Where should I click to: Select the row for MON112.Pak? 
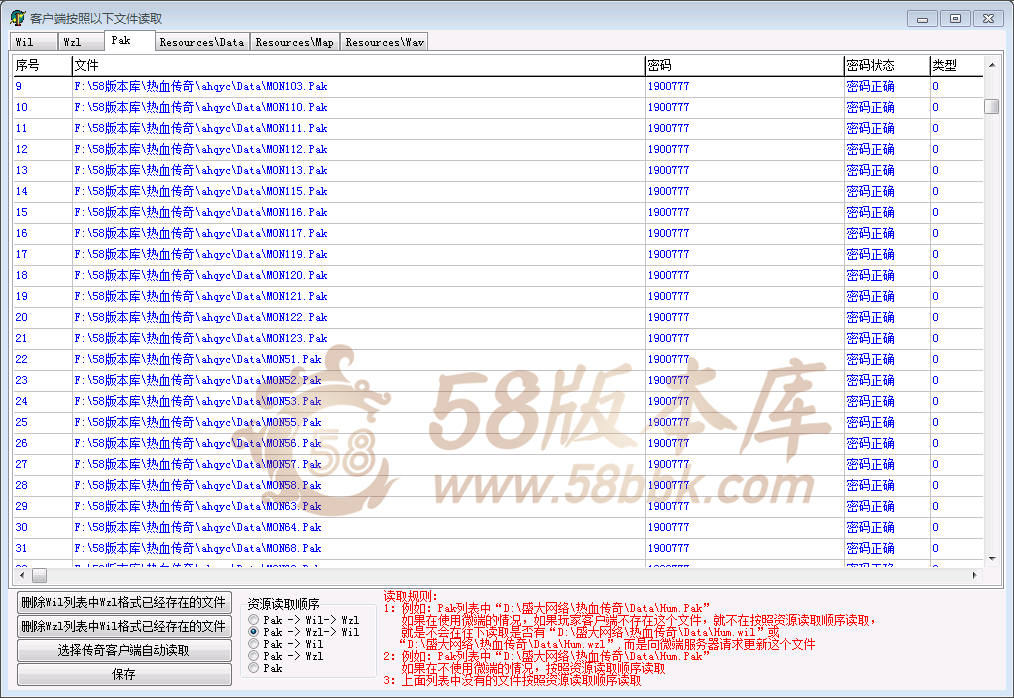(x=498, y=149)
